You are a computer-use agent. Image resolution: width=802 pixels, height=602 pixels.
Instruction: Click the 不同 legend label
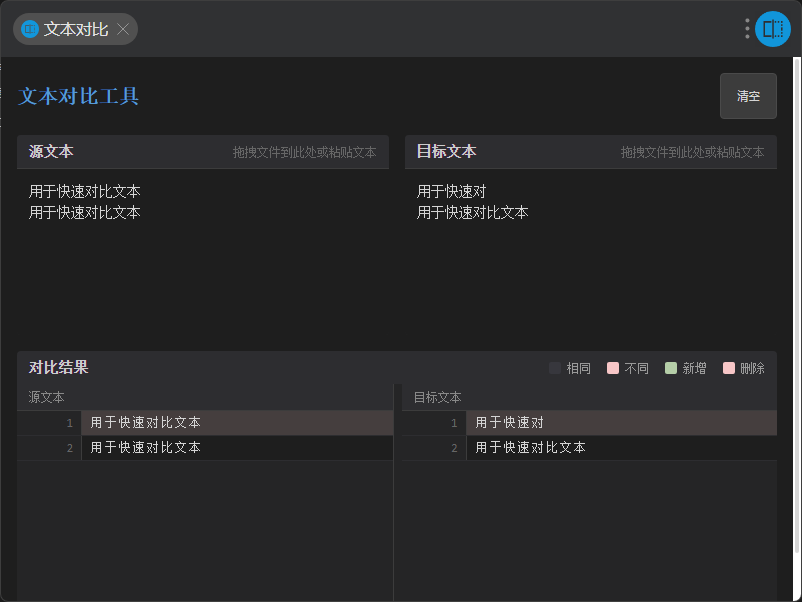636,368
